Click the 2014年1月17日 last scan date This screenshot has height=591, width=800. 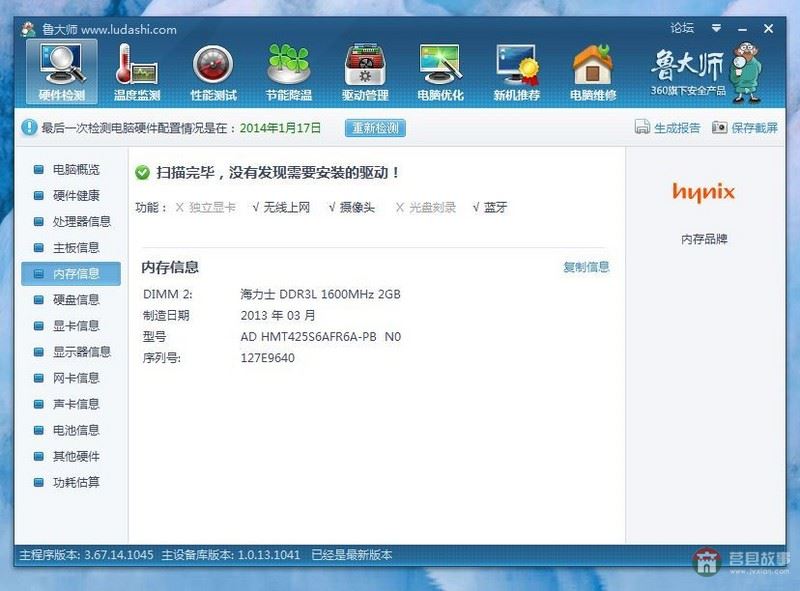point(280,128)
